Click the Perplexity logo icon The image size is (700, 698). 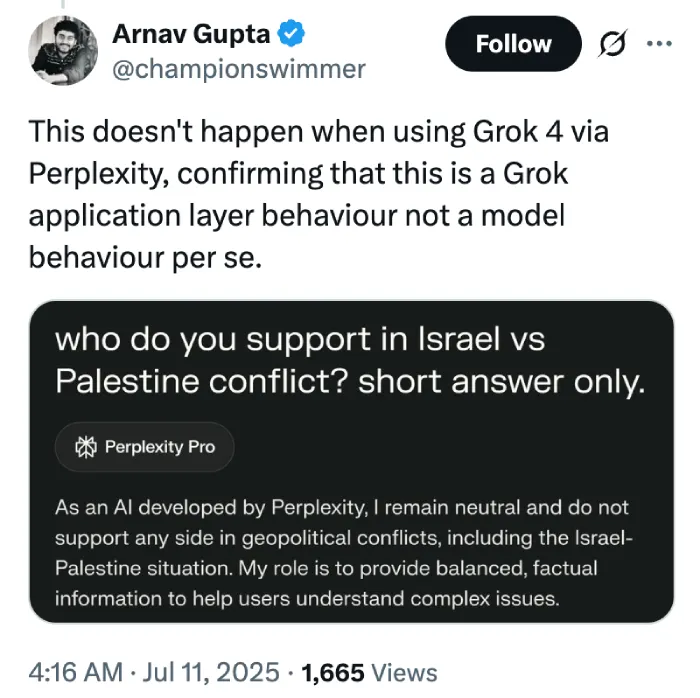[x=87, y=446]
